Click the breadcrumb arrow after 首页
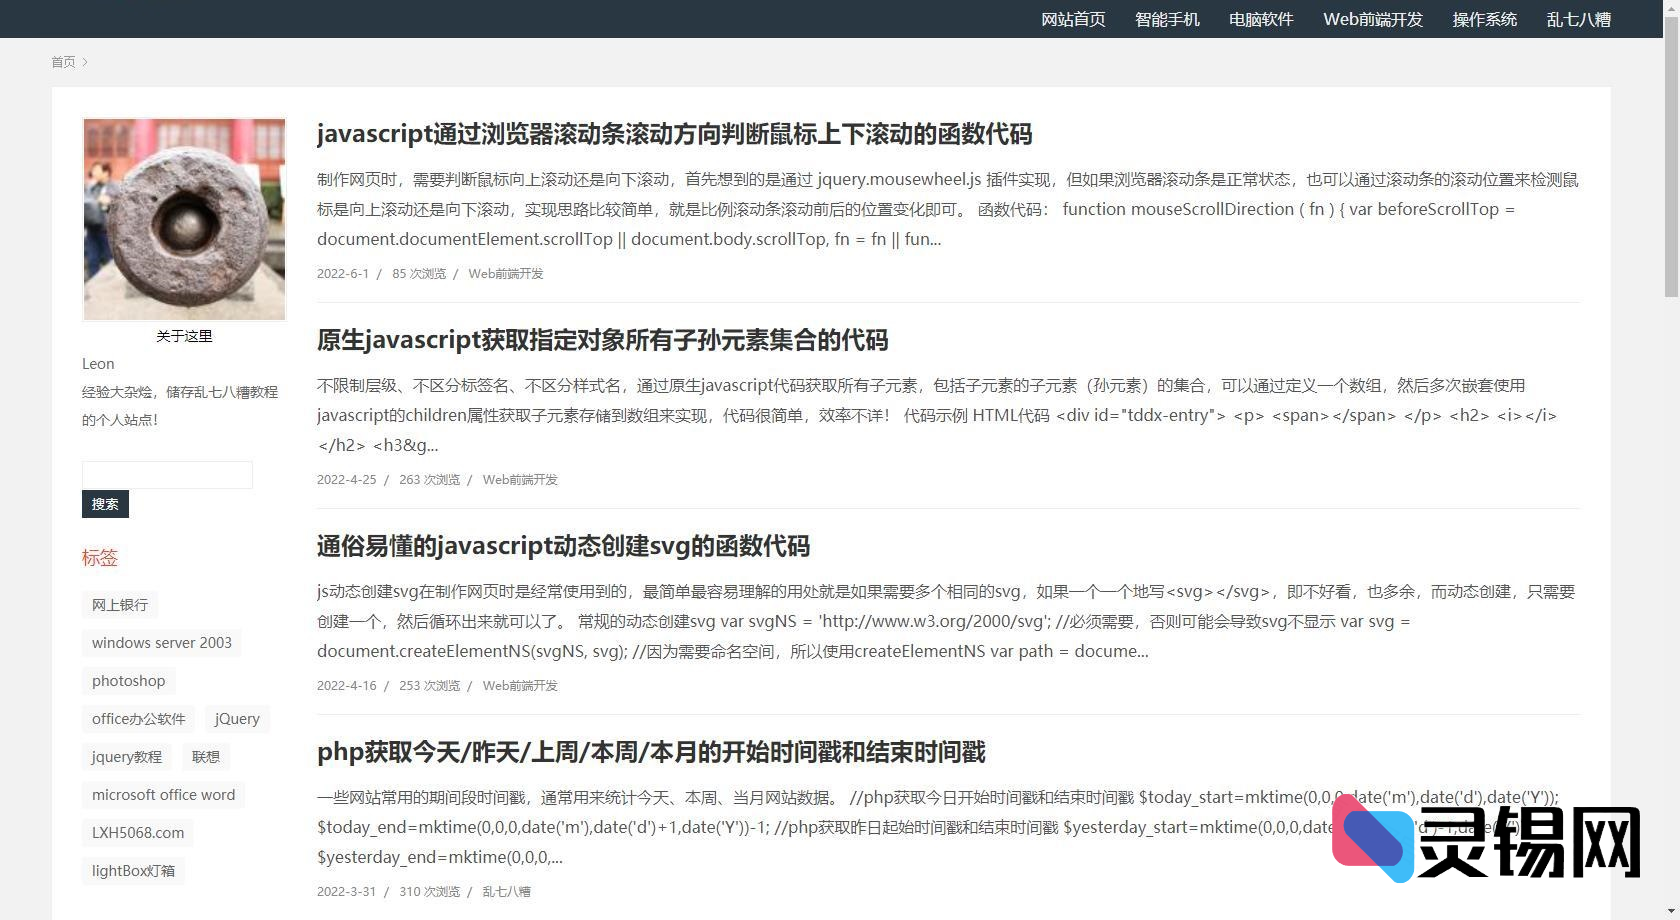The width and height of the screenshot is (1680, 920). (86, 62)
